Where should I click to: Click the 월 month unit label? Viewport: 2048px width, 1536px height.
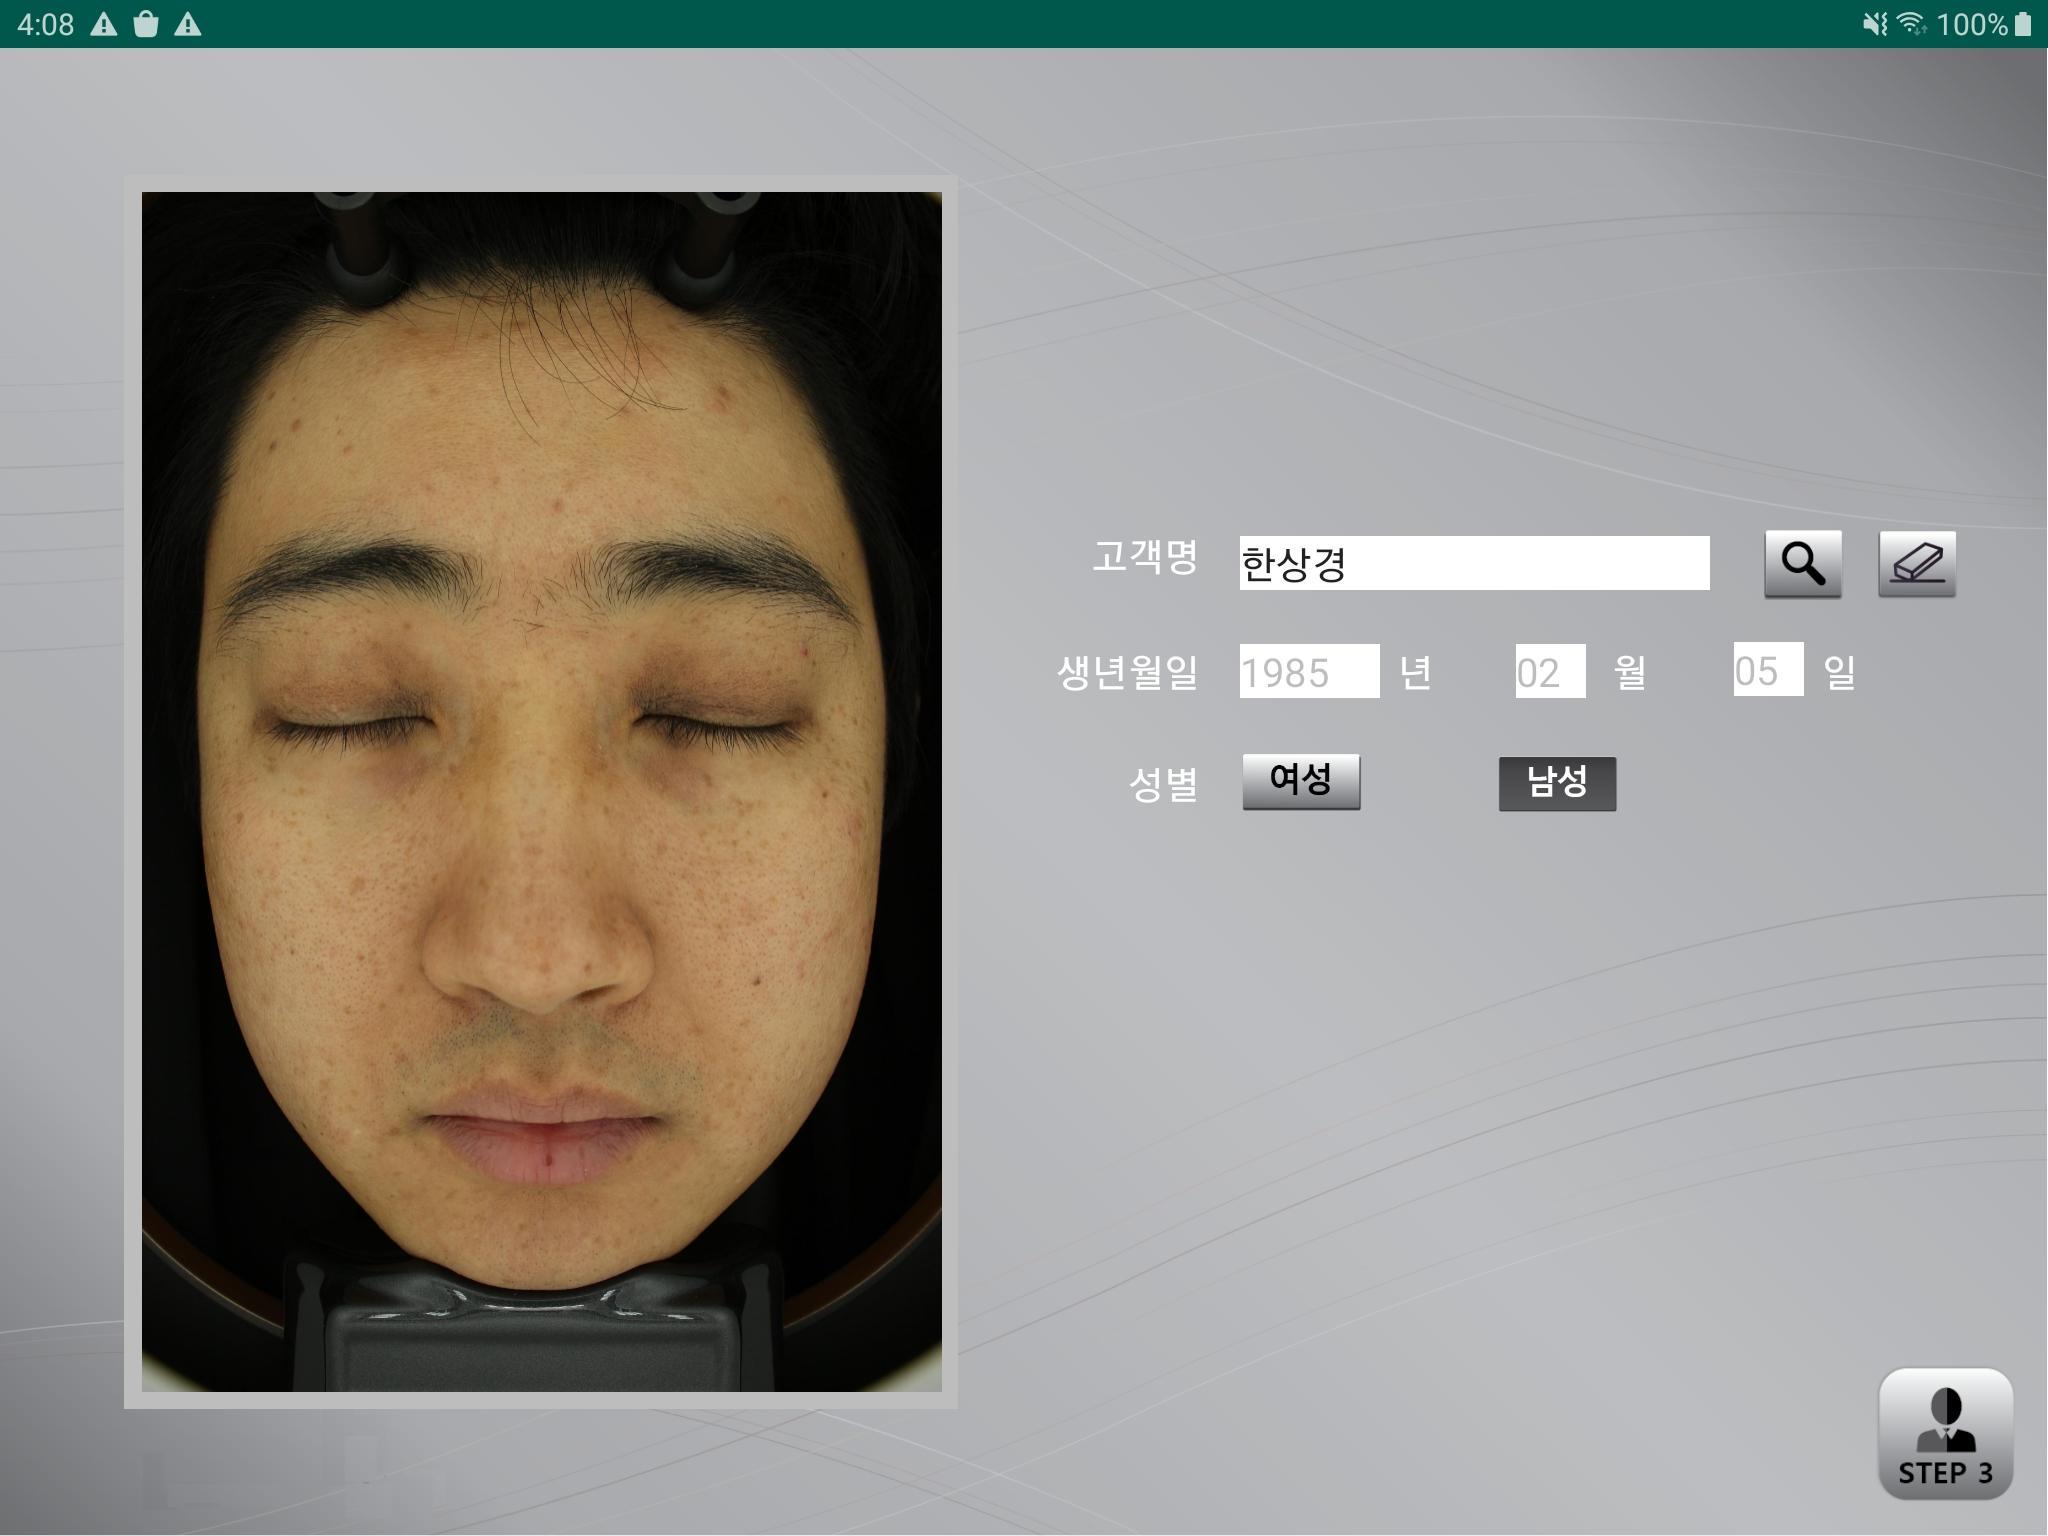coord(1630,672)
